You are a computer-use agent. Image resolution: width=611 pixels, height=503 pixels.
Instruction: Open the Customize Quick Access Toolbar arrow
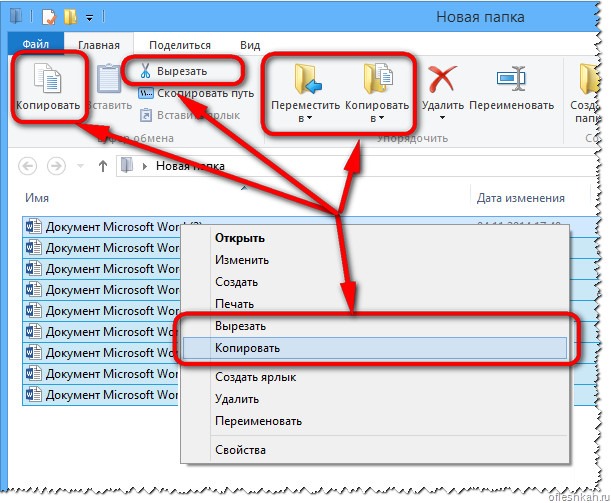click(x=90, y=18)
